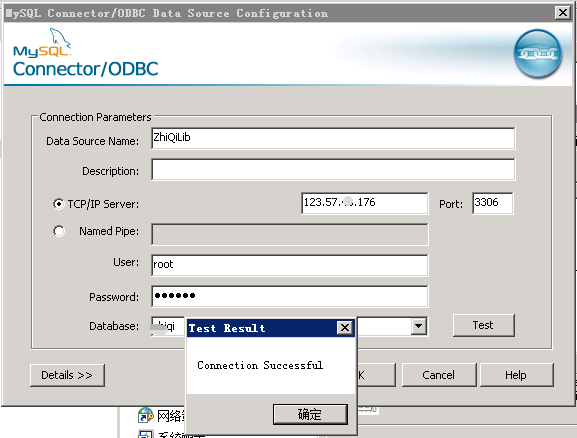
Task: Click the chain-link connector icon in header
Action: [x=538, y=54]
